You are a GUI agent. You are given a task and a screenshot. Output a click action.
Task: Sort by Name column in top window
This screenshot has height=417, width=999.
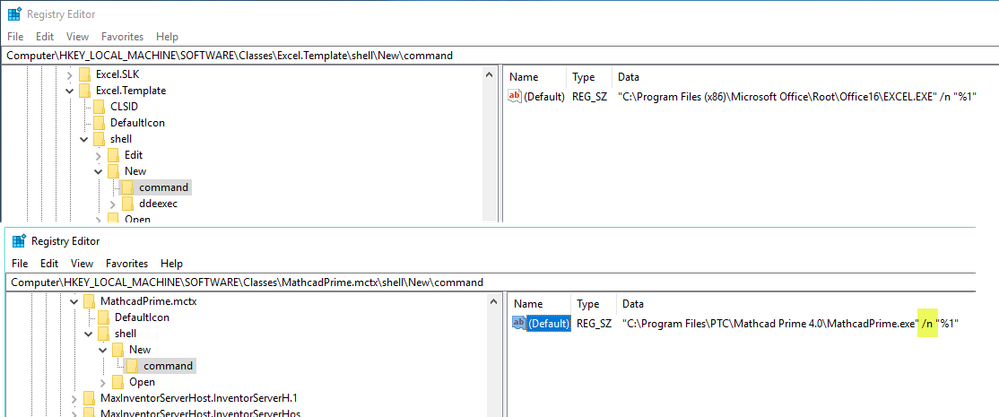[x=524, y=77]
